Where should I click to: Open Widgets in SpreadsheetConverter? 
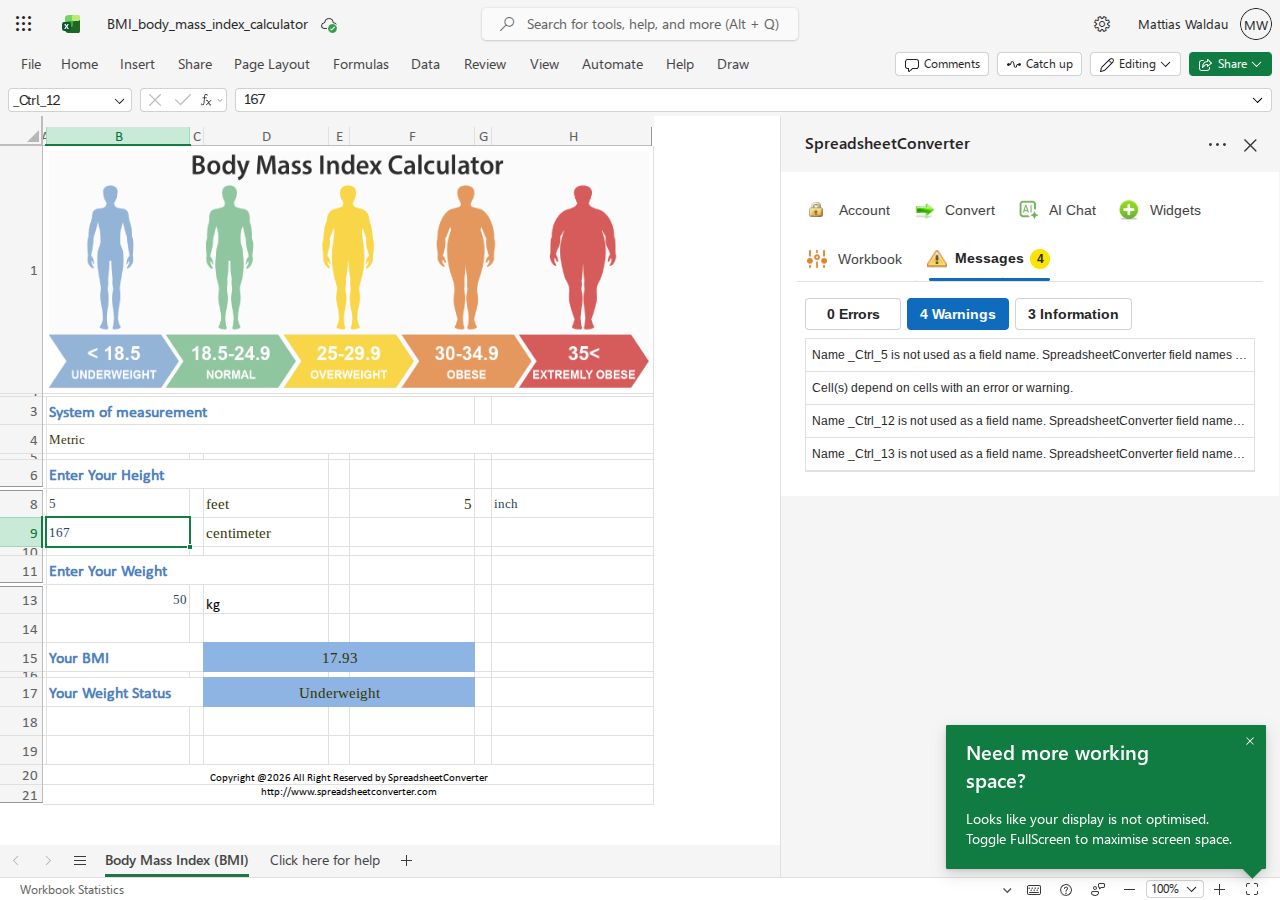point(1160,210)
